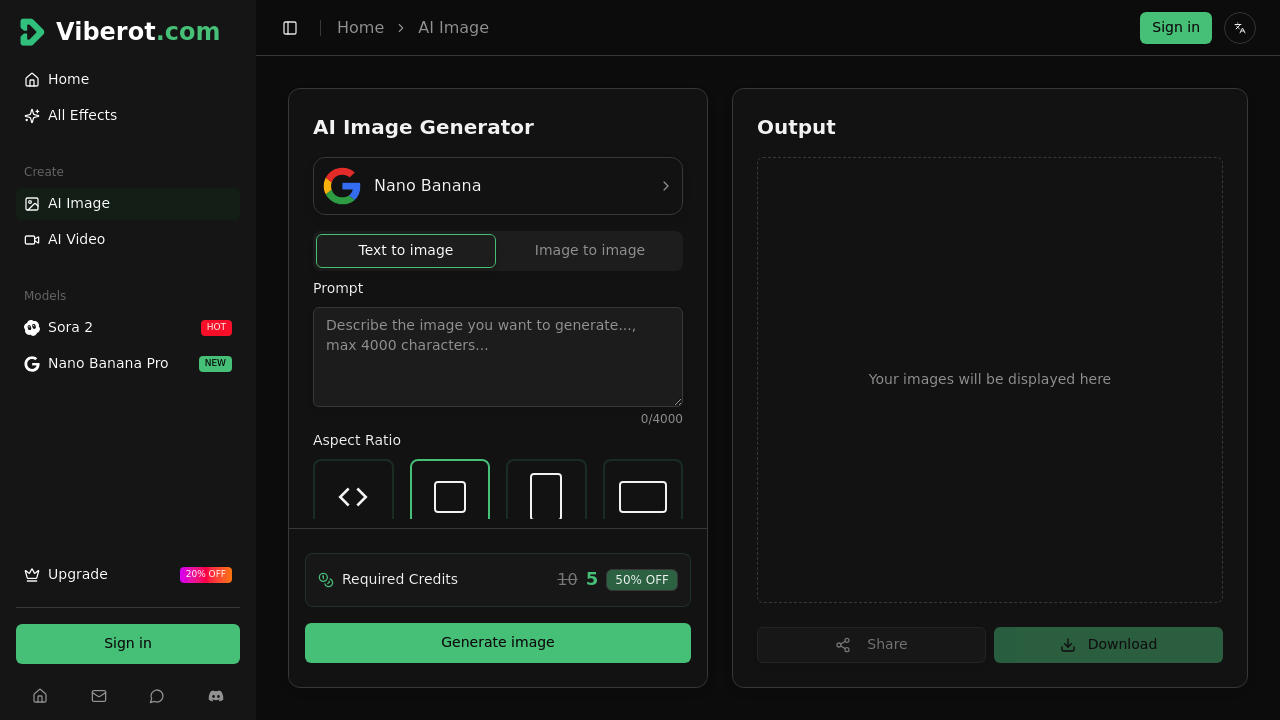The width and height of the screenshot is (1280, 720).
Task: Open the AI Image creator in sidebar
Action: [79, 203]
